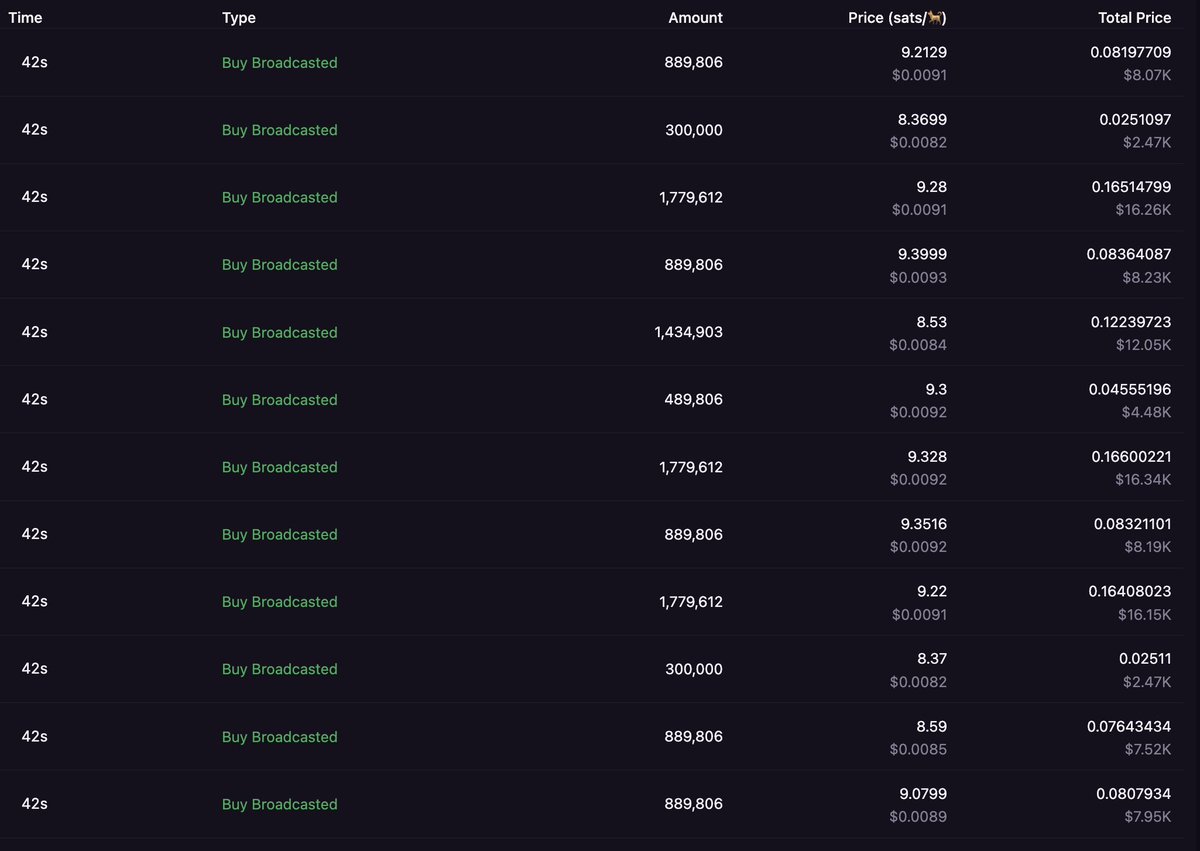The width and height of the screenshot is (1200, 851).
Task: Sort by the Amount column header
Action: pos(697,17)
